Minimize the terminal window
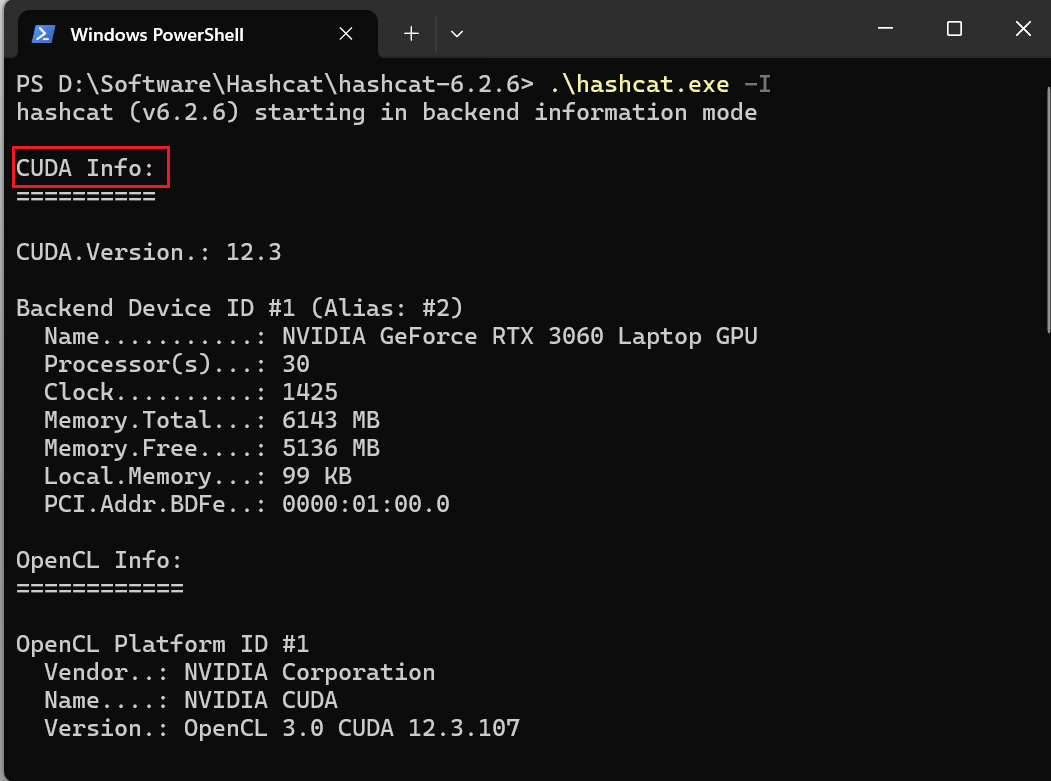1051x781 pixels. point(885,28)
